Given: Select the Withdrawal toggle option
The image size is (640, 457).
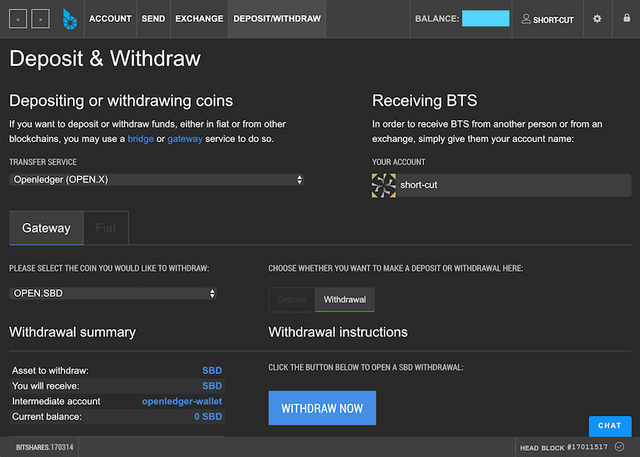Looking at the screenshot, I should tap(345, 299).
